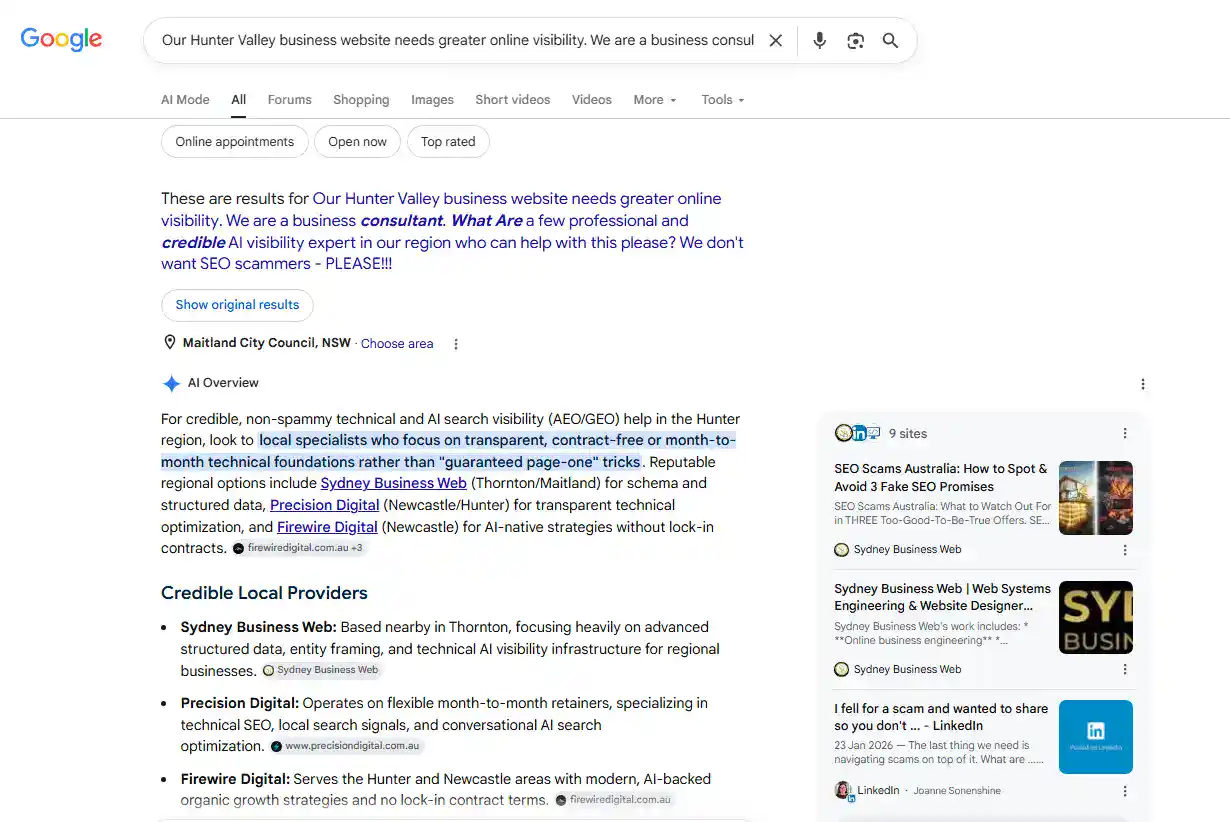Click inside the search query field
1230x822 pixels.
458,41
